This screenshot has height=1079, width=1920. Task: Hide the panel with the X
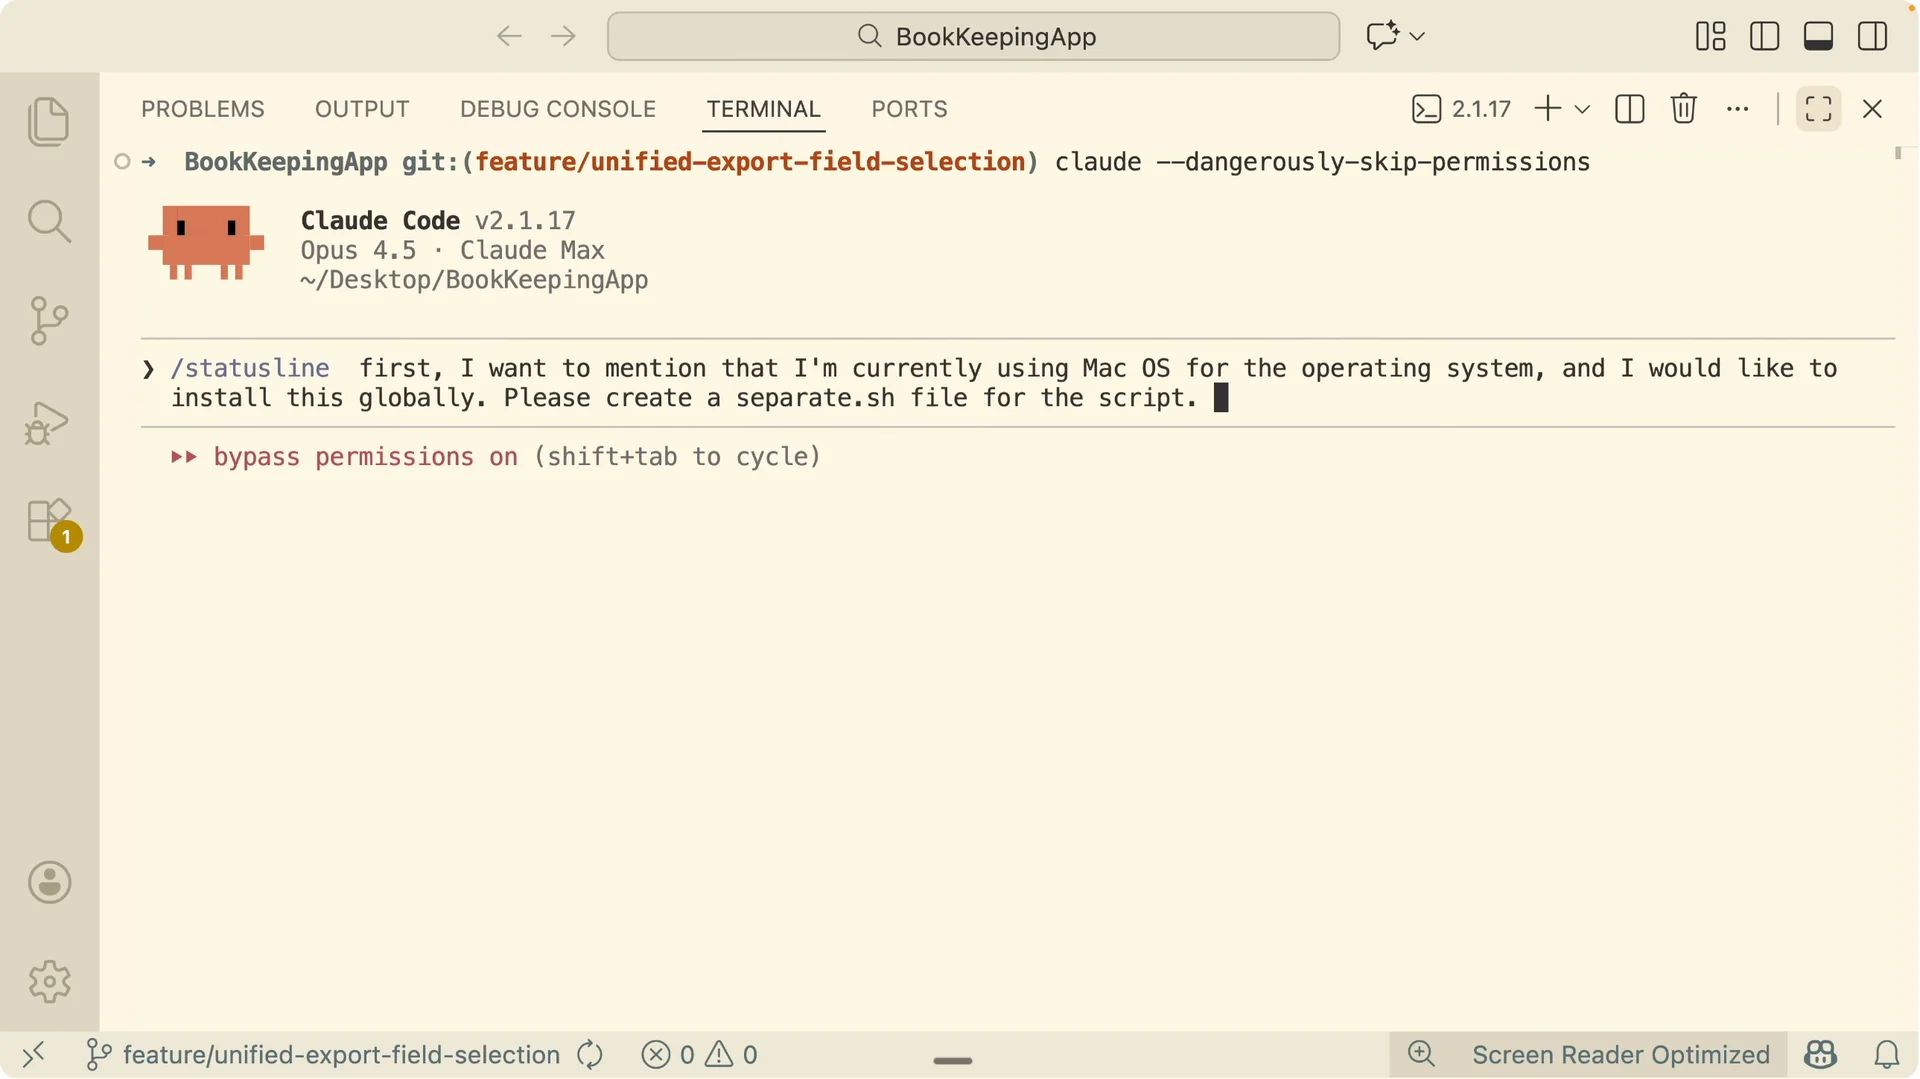point(1873,108)
